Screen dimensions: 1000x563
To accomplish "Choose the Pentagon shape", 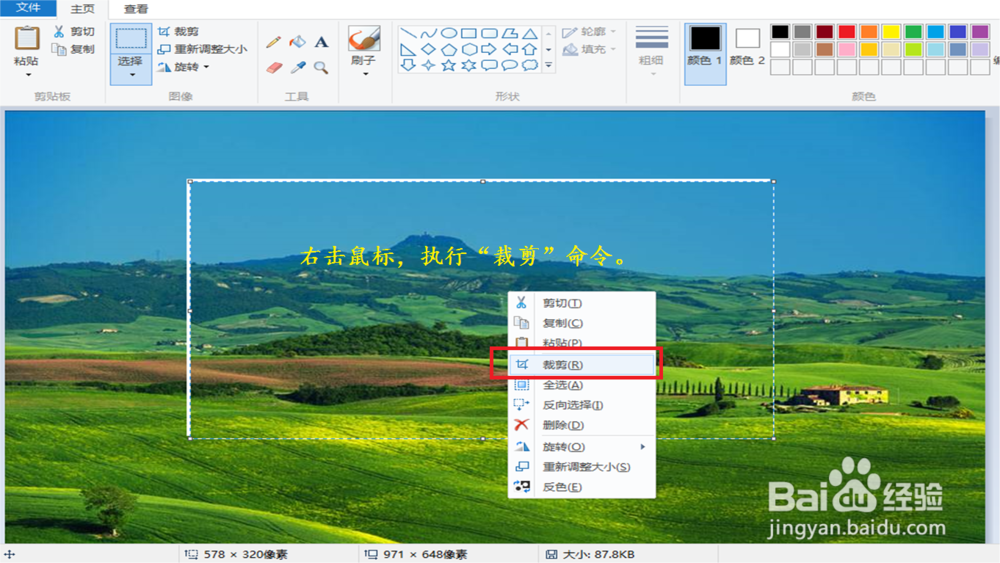I will [x=449, y=49].
